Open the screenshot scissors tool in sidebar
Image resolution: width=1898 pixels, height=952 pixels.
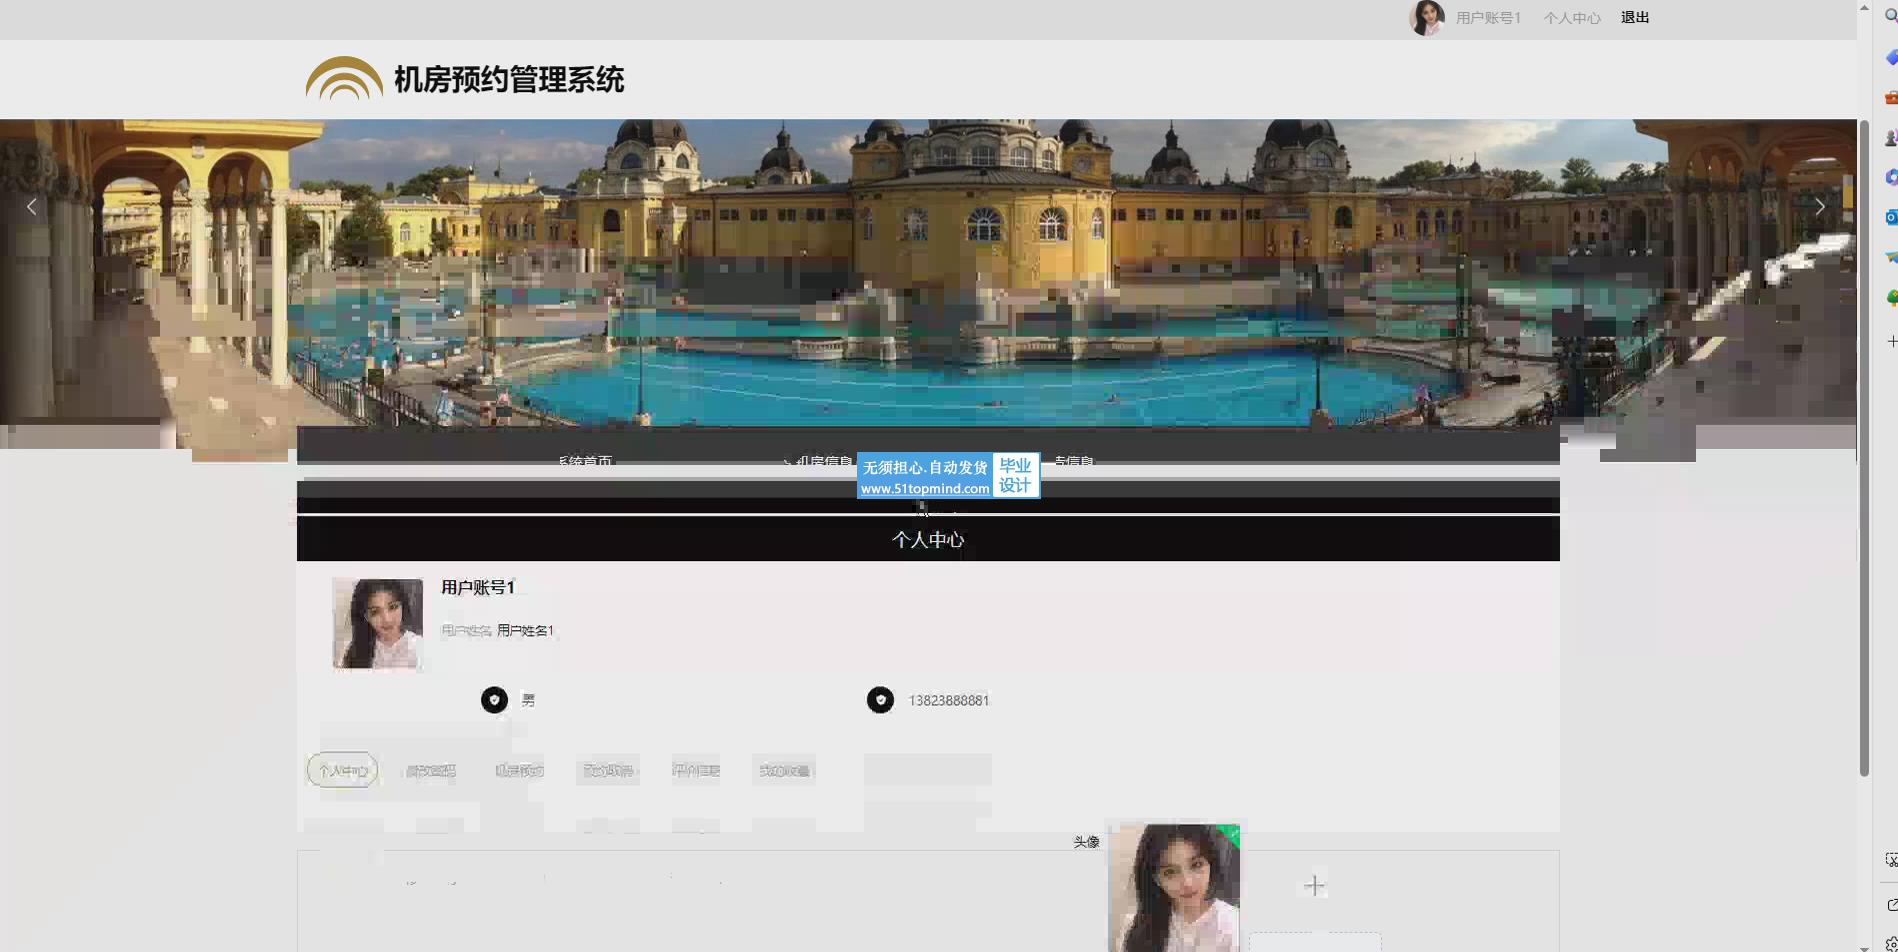[1890, 859]
